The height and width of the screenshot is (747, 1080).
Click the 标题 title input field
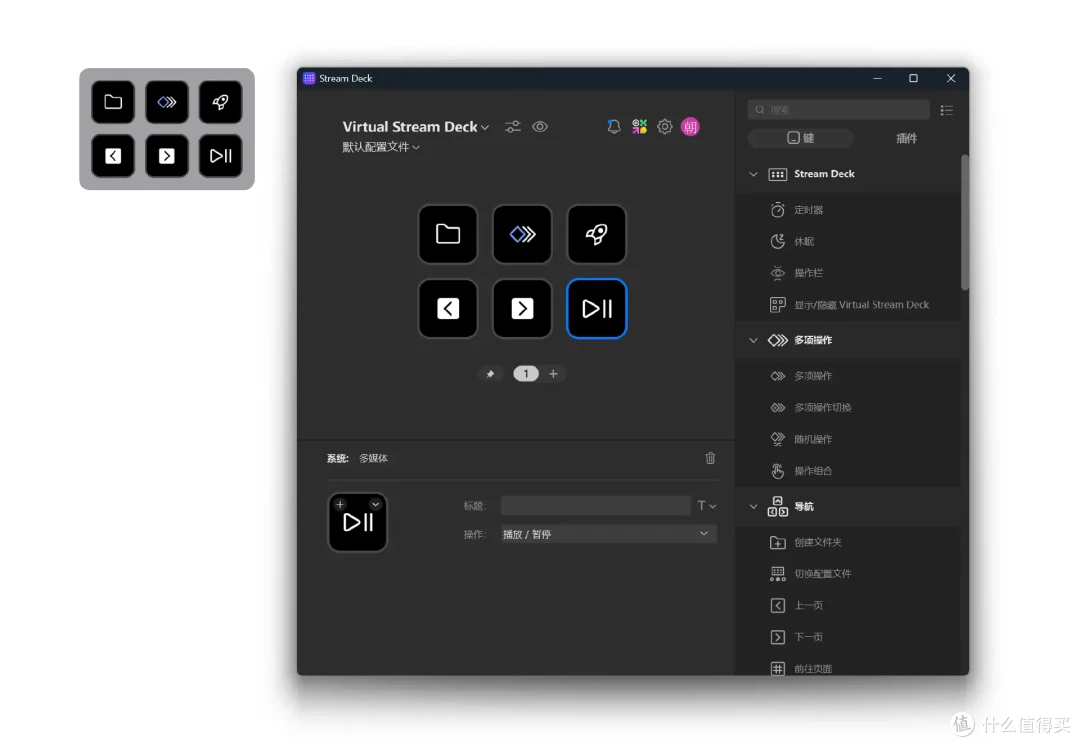(x=596, y=505)
